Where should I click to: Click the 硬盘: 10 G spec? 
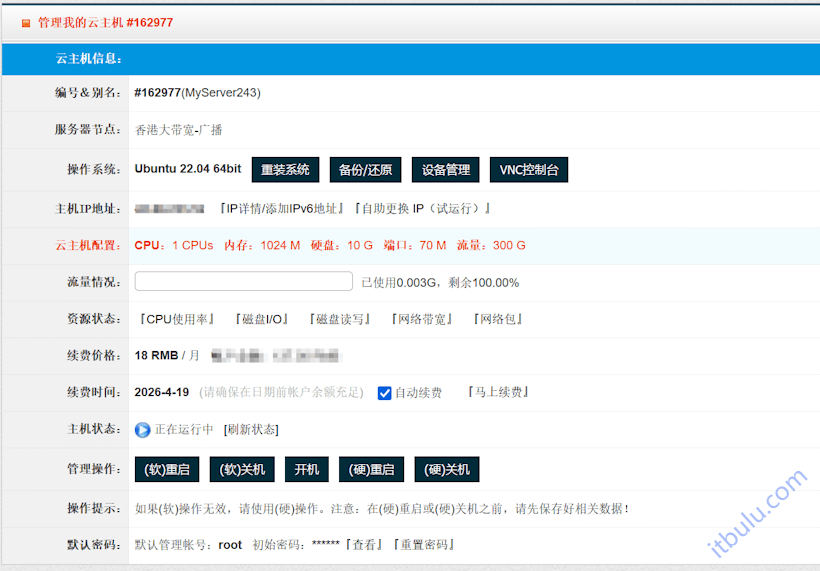click(341, 245)
